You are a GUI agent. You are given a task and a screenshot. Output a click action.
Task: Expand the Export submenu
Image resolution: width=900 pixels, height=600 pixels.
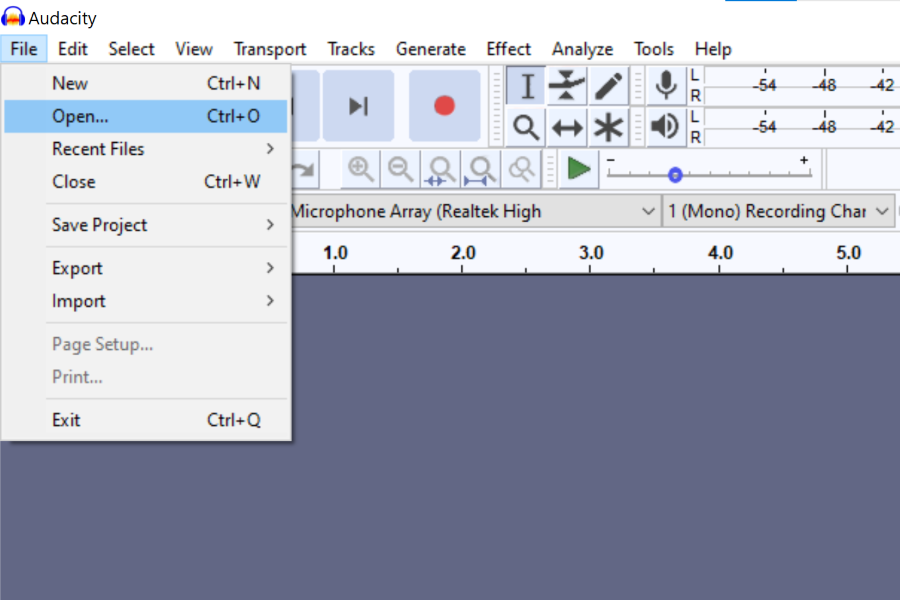(x=146, y=268)
